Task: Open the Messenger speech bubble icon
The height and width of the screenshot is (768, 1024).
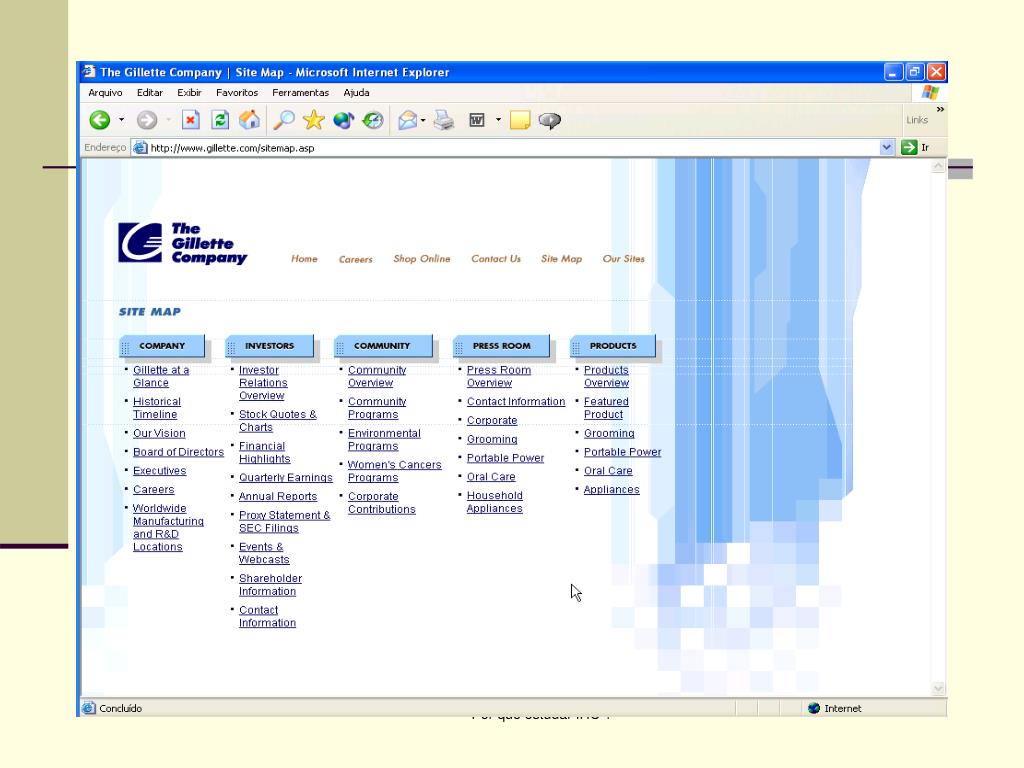Action: tap(550, 121)
